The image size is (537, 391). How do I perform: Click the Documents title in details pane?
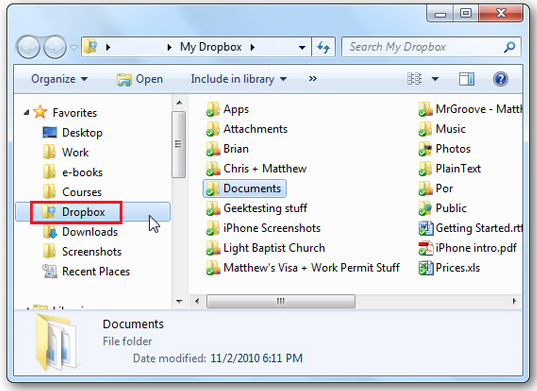coord(133,324)
